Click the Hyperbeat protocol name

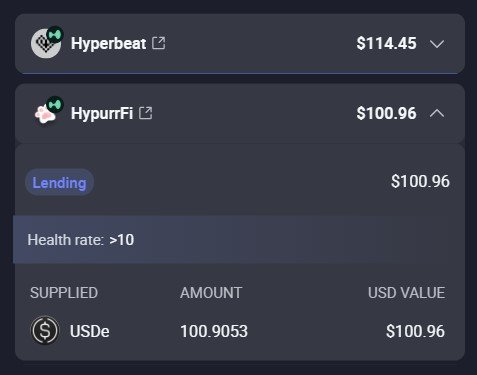click(108, 44)
